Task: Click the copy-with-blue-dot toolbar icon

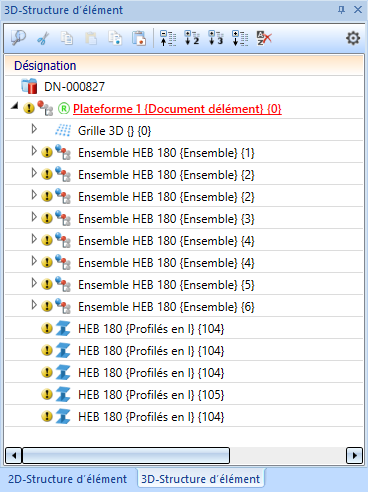Action: tap(115, 38)
